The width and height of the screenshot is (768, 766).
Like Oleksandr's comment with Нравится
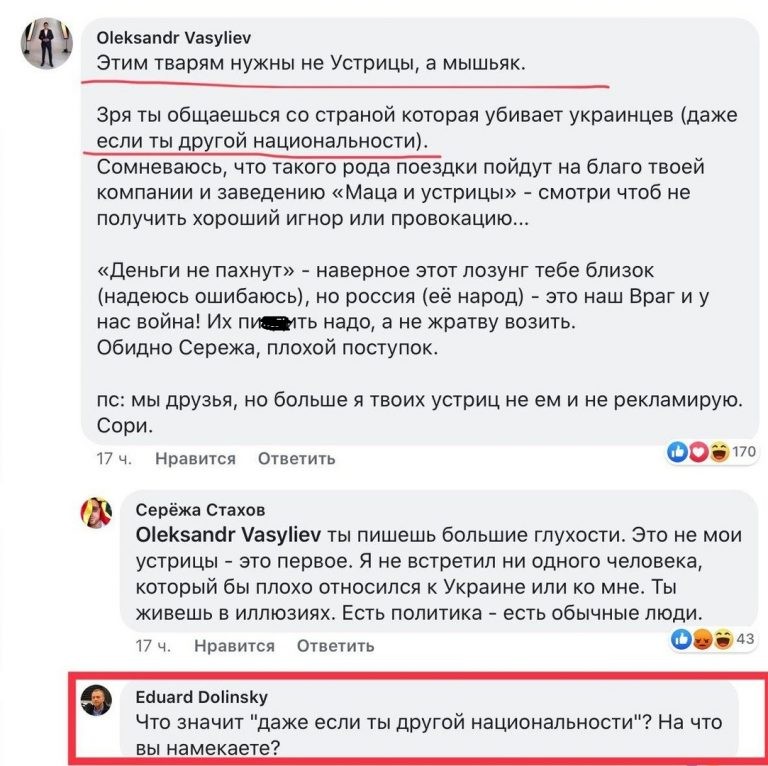tap(196, 459)
